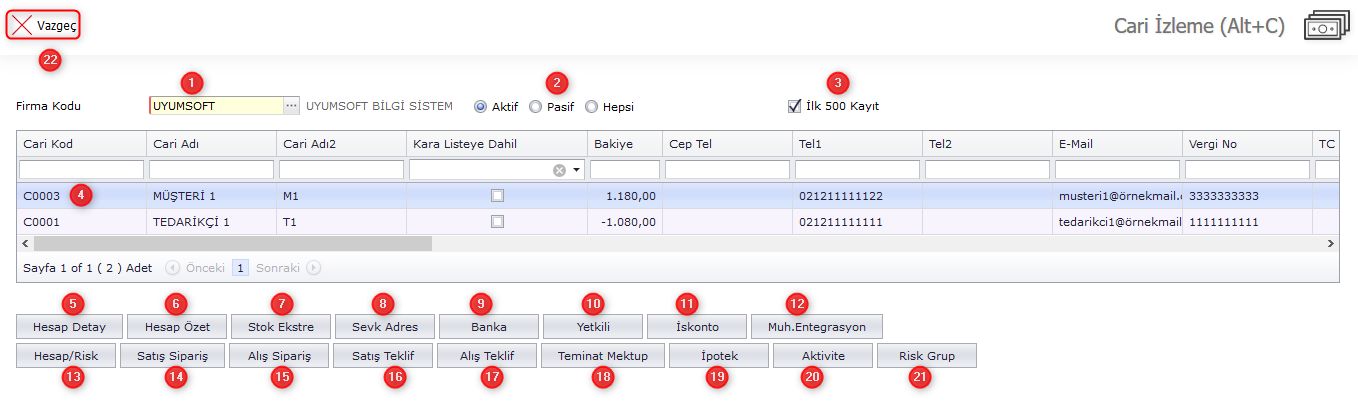Open Firma Kodu lookup ellipsis button
The width and height of the screenshot is (1358, 416).
tap(291, 106)
